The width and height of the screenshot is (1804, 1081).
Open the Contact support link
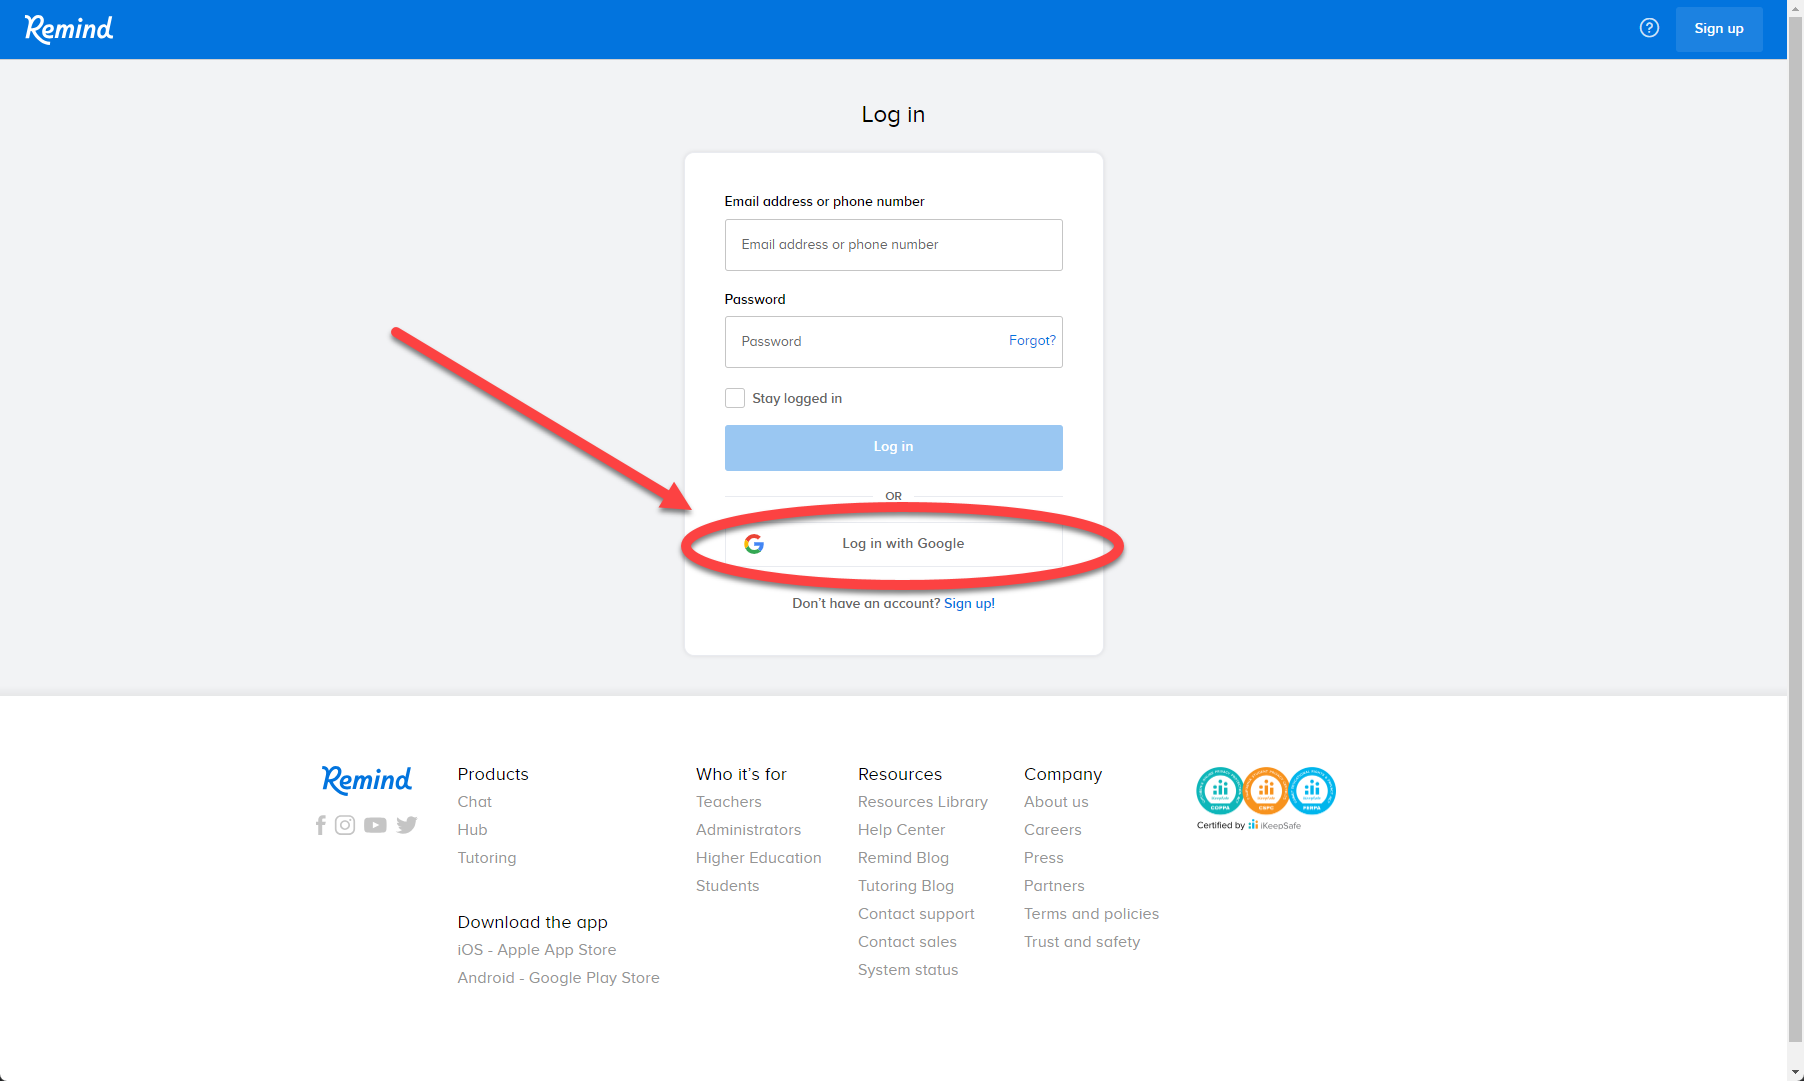tap(917, 914)
